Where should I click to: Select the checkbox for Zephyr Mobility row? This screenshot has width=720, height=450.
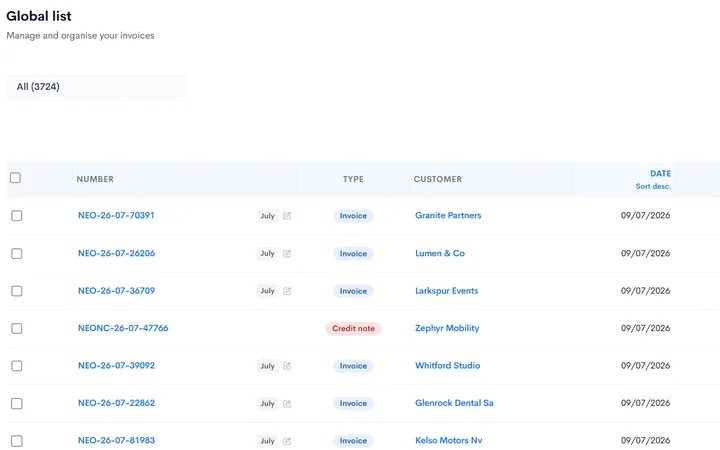17,328
